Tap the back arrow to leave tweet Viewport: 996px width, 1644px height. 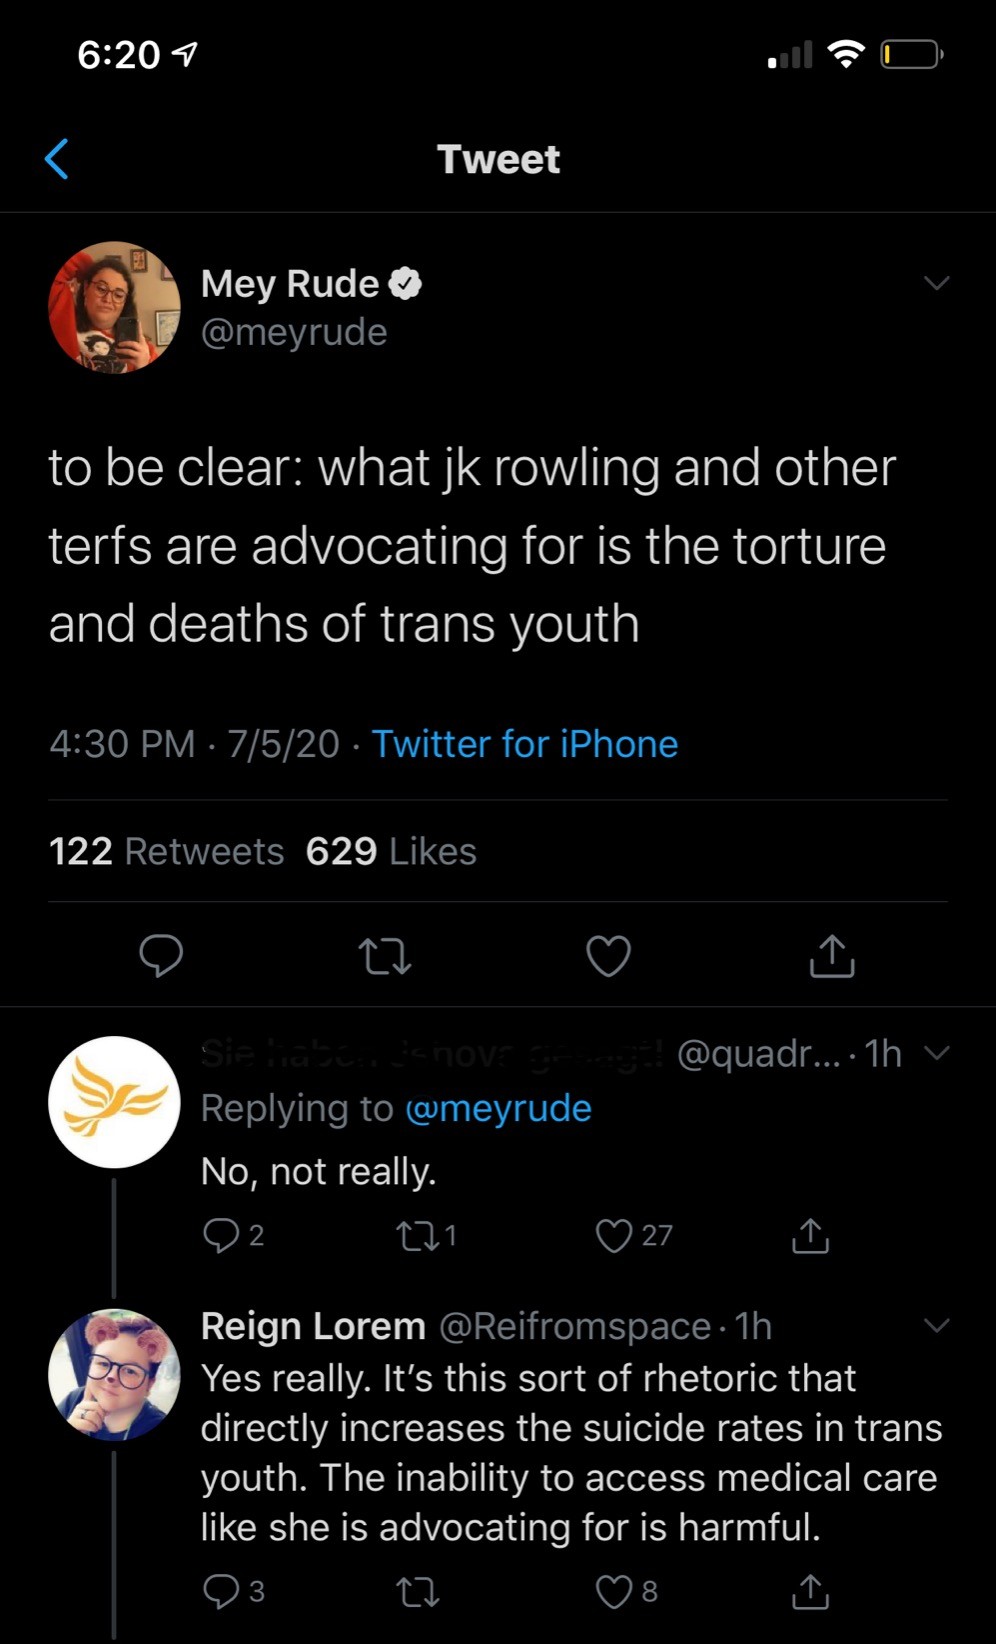(58, 159)
